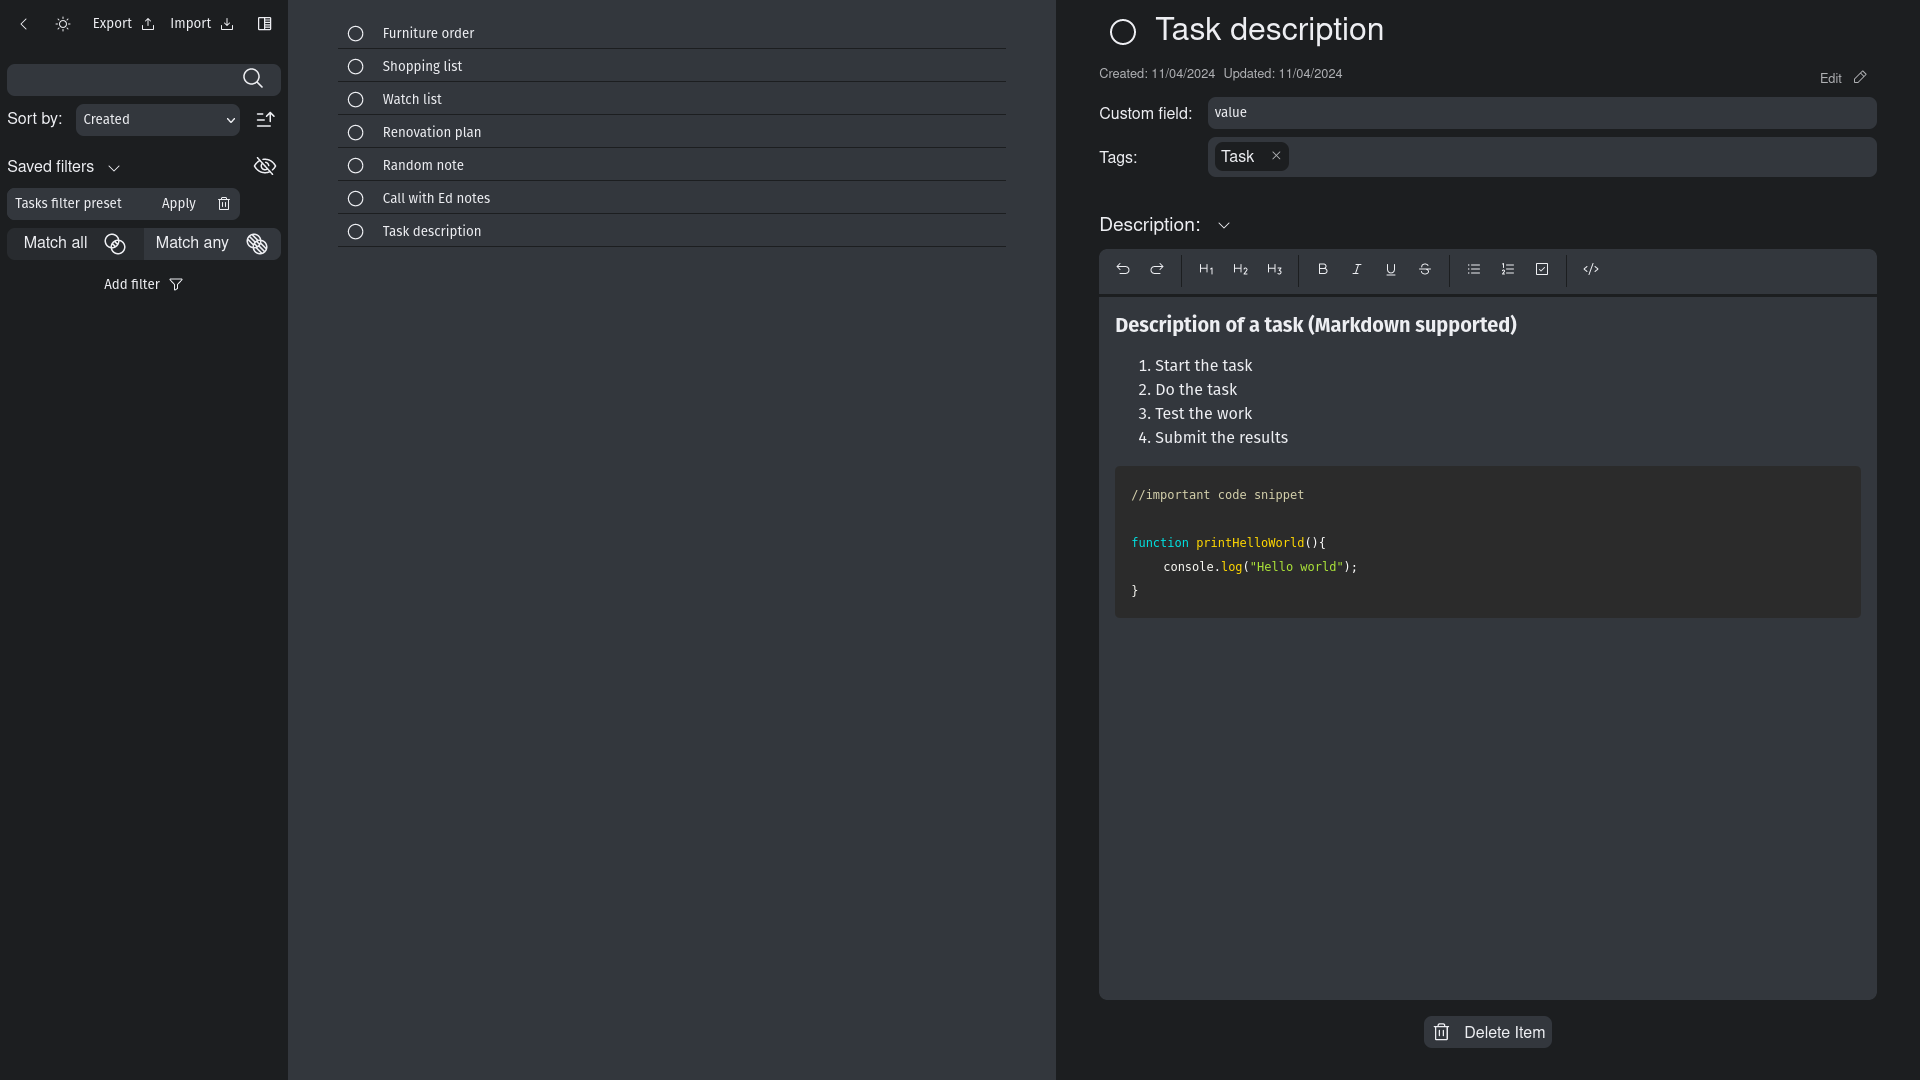Apply the Tasks filter preset
Screen dimensions: 1920x1080
click(179, 204)
